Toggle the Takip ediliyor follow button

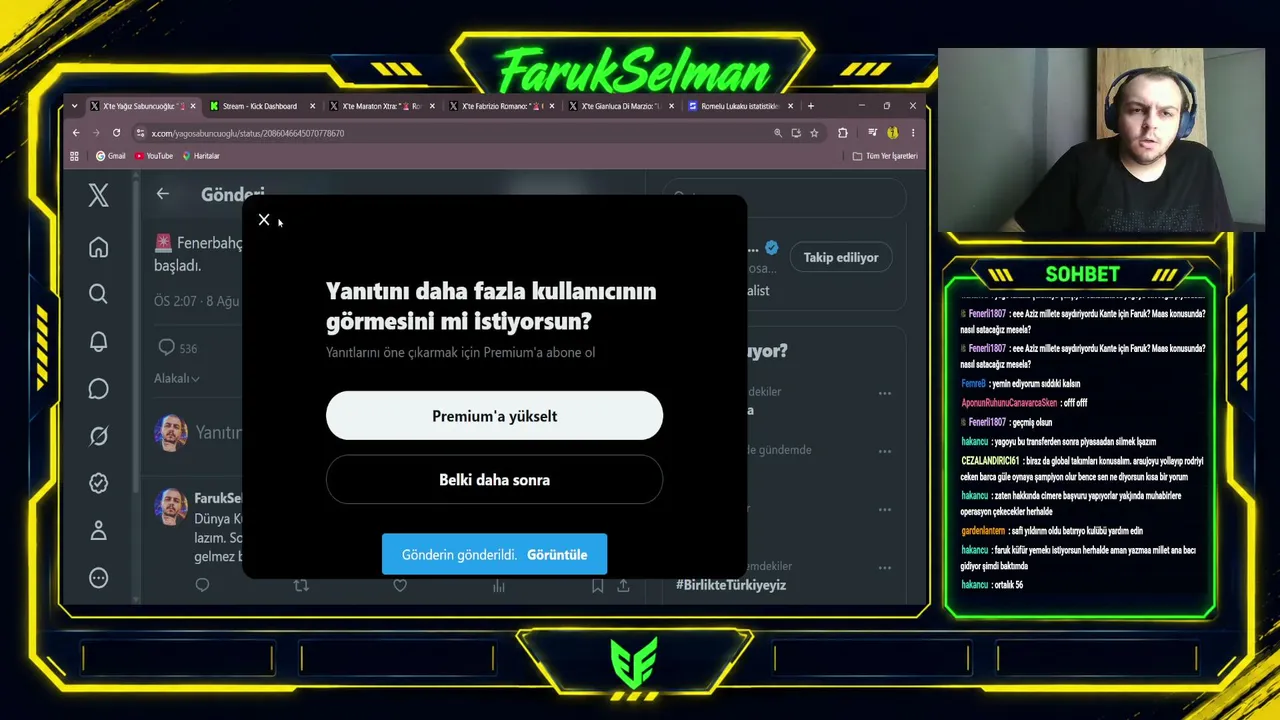[841, 257]
